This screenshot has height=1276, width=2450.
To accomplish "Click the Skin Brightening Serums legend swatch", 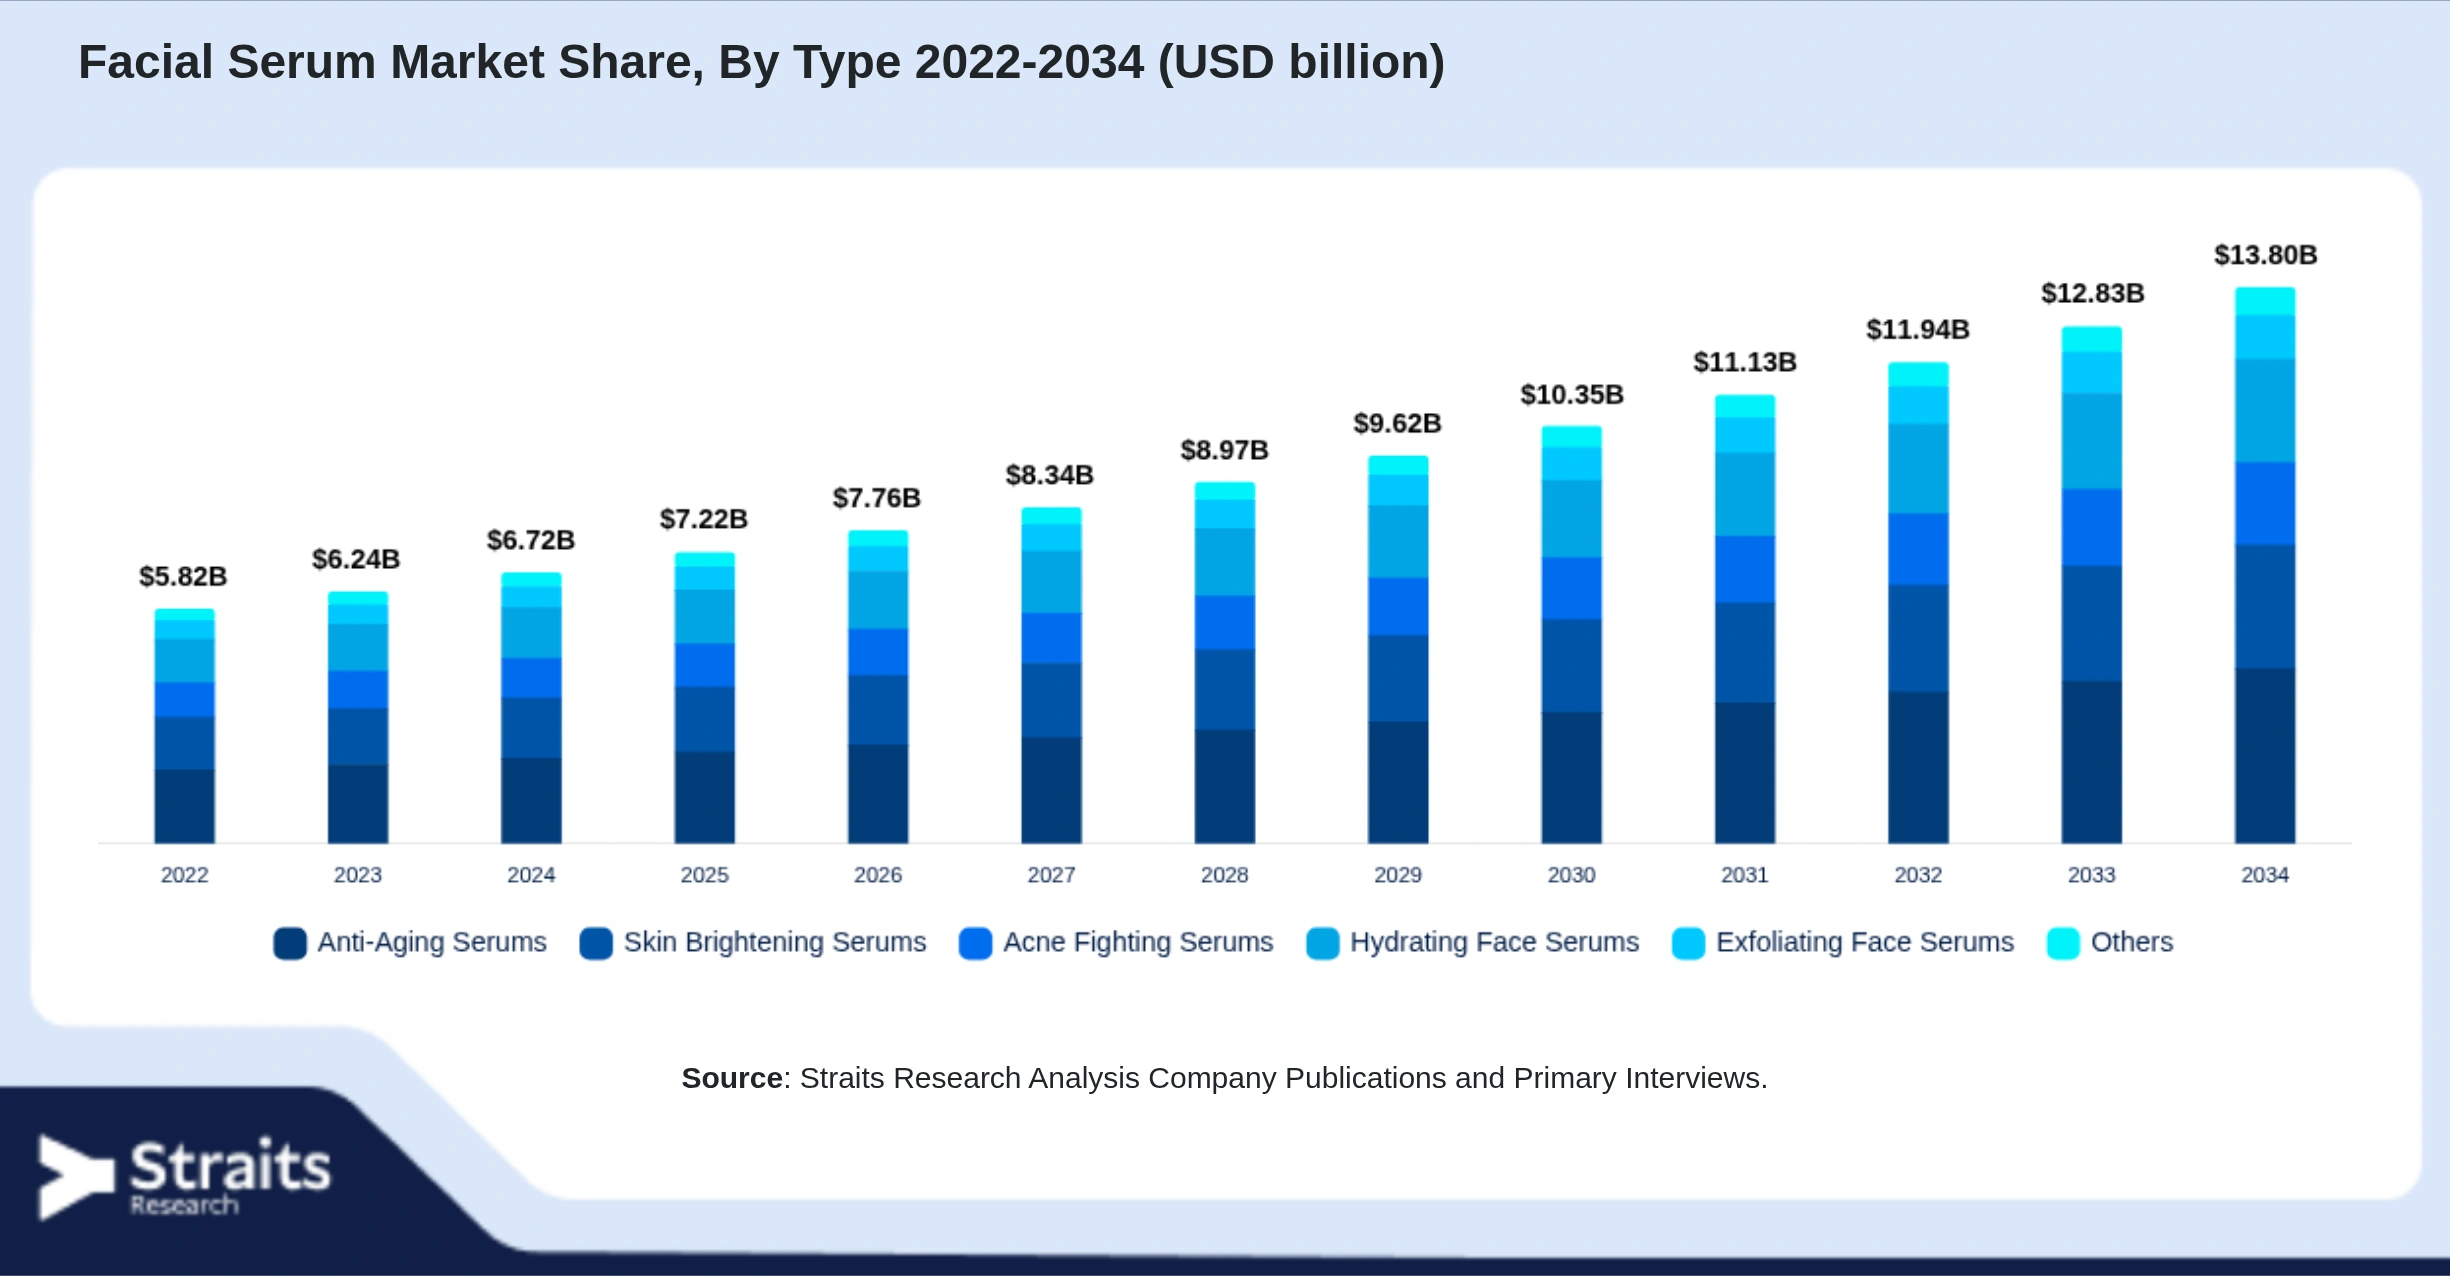I will (596, 943).
